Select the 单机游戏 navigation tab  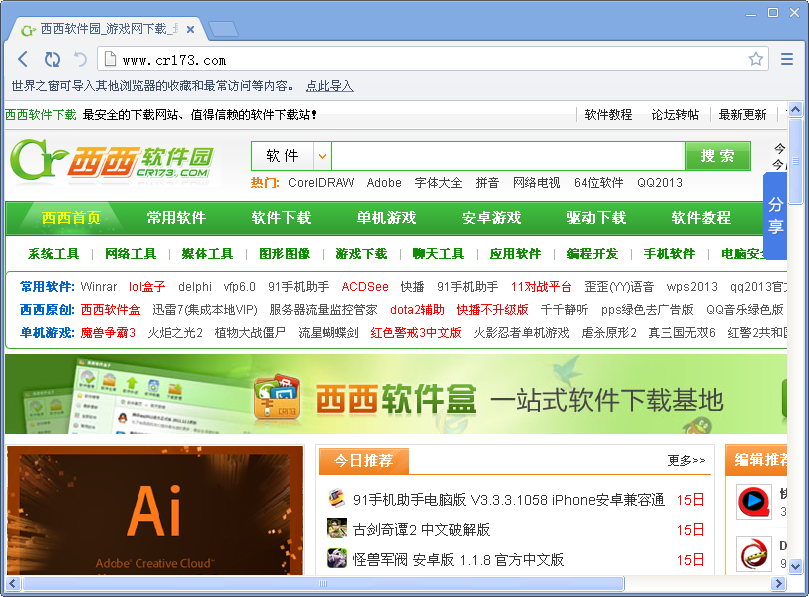click(386, 218)
